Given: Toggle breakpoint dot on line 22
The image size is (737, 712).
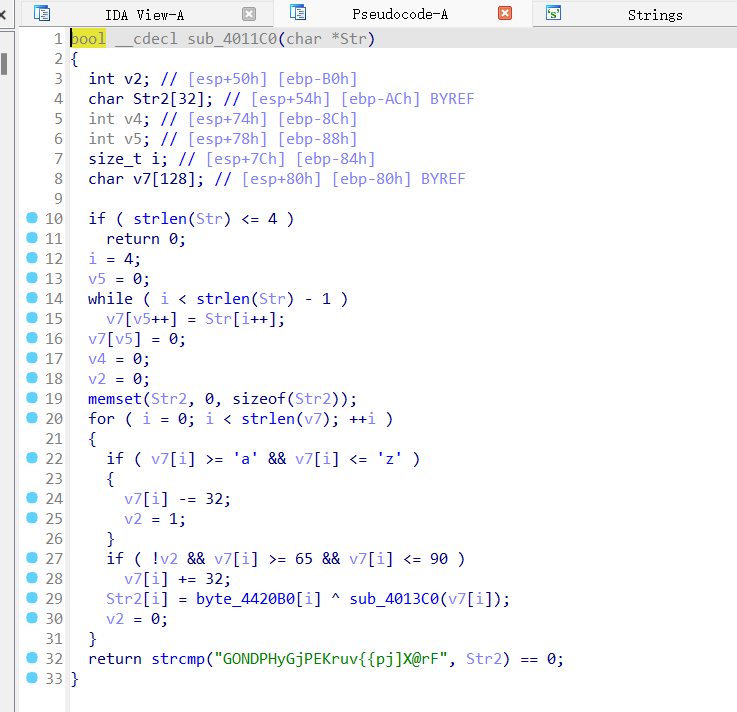Looking at the screenshot, I should [31, 457].
